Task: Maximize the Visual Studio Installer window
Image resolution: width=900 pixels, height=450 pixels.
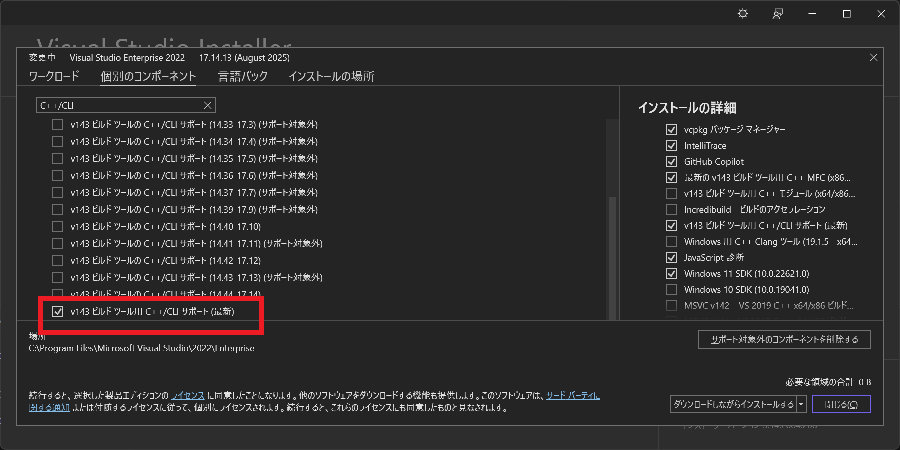Action: click(847, 14)
